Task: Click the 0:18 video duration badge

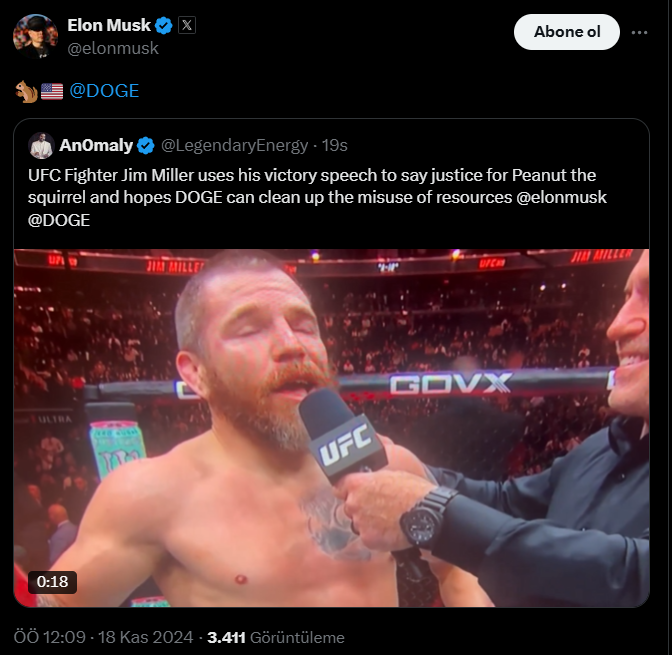Action: (x=52, y=581)
